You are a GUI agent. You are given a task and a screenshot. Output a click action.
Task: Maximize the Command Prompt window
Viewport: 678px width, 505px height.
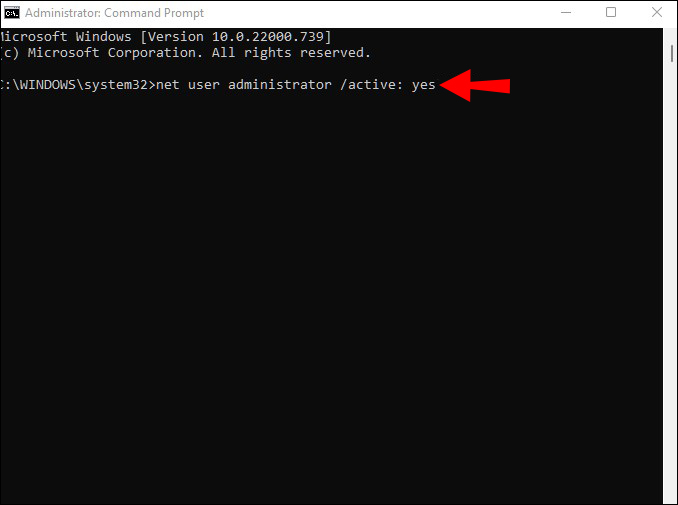pos(611,13)
